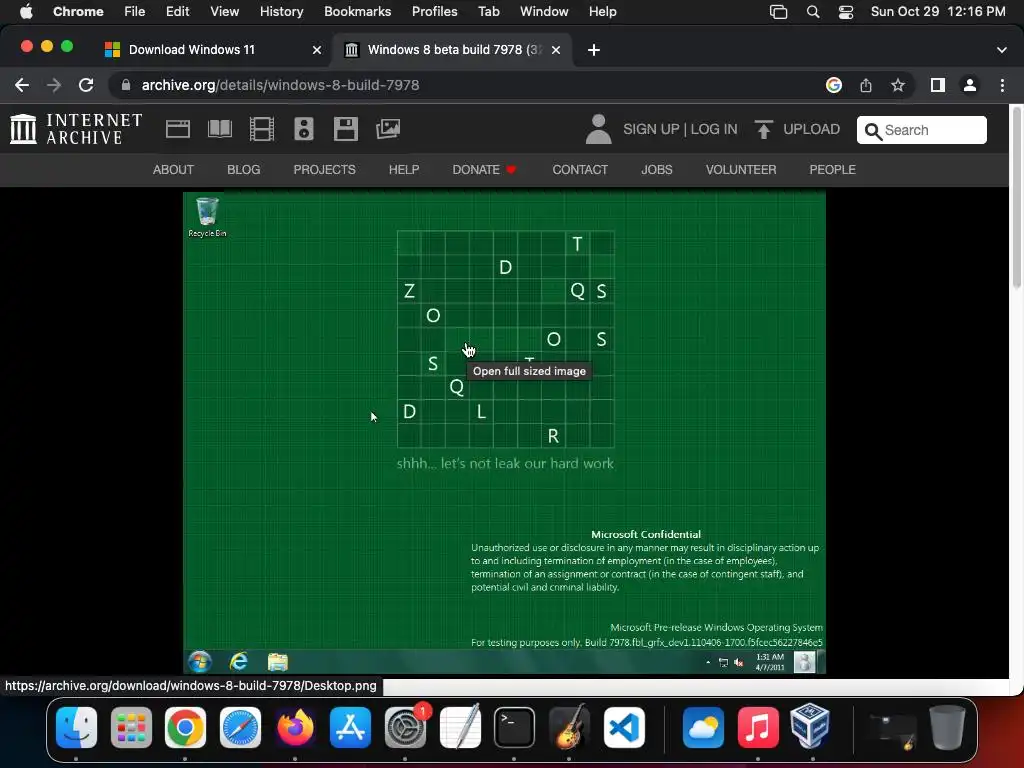Open the Texts book icon

[x=220, y=129]
